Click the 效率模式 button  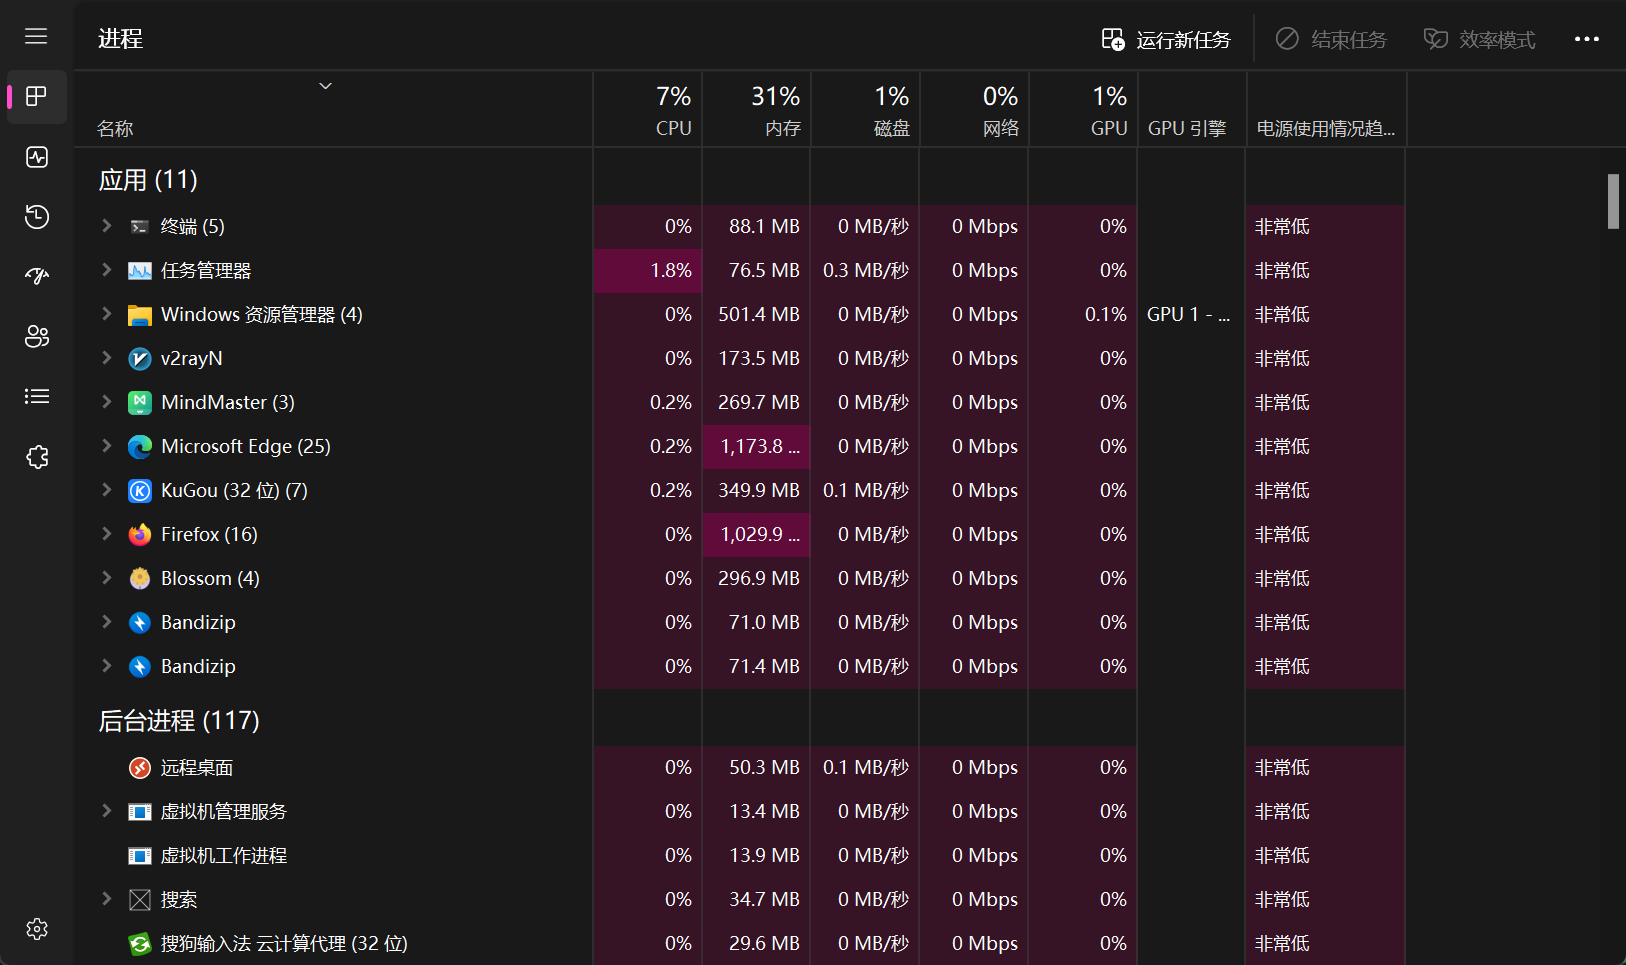[1479, 39]
